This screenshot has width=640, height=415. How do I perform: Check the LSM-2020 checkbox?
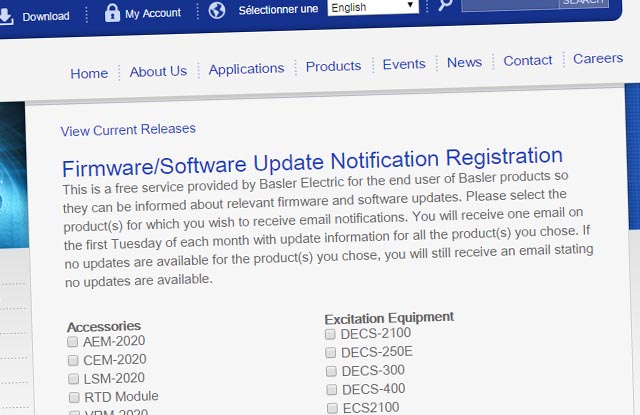pos(73,379)
